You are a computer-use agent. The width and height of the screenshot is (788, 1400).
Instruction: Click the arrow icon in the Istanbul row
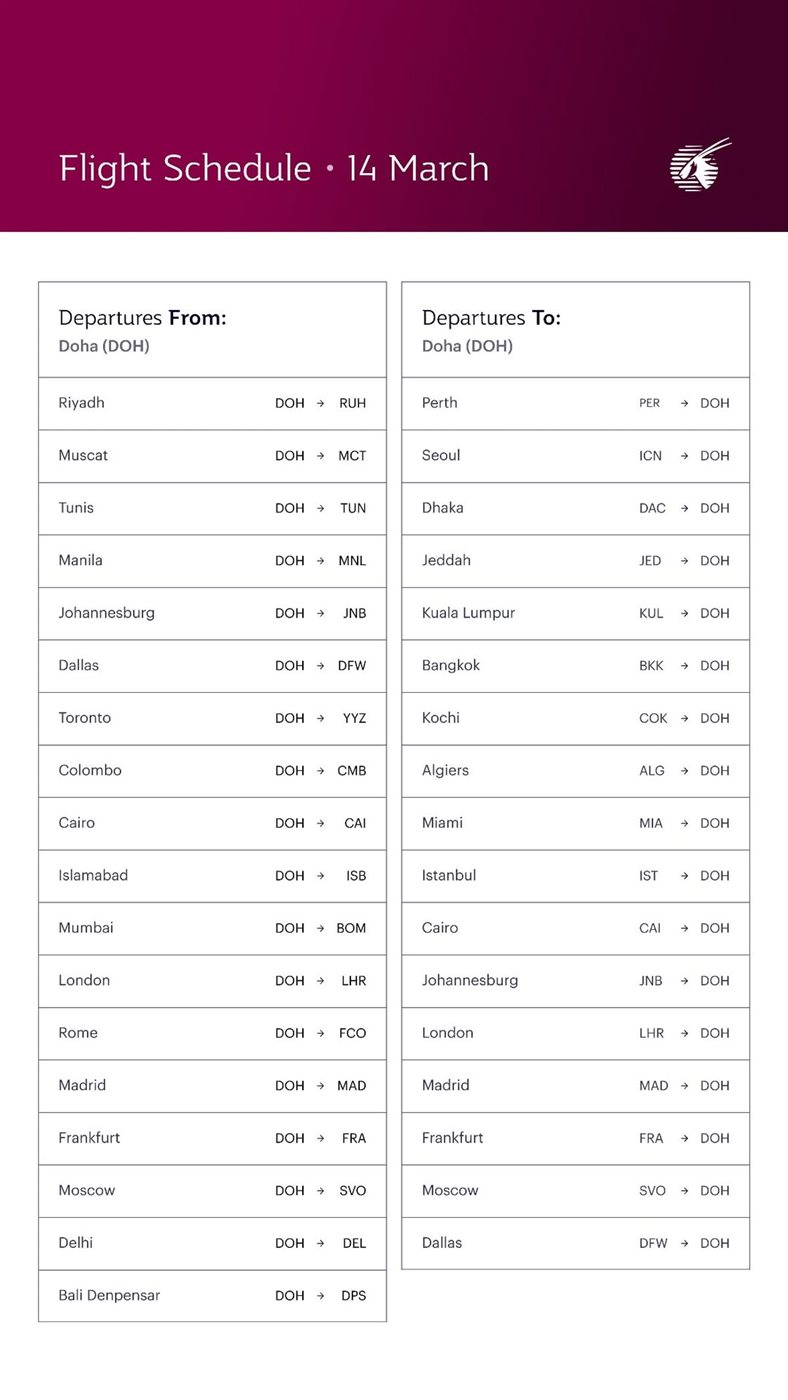[x=684, y=876]
